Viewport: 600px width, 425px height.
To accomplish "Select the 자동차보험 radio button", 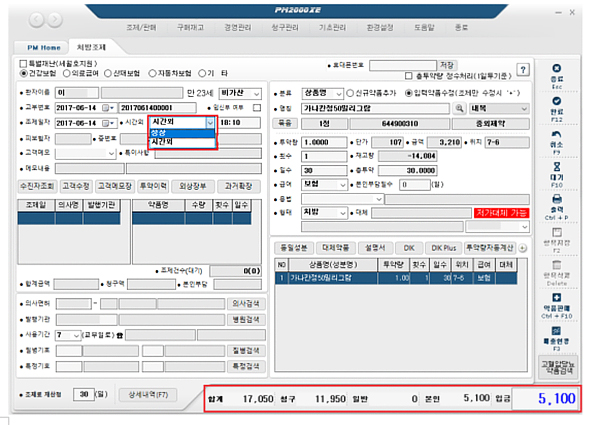I will [152, 73].
